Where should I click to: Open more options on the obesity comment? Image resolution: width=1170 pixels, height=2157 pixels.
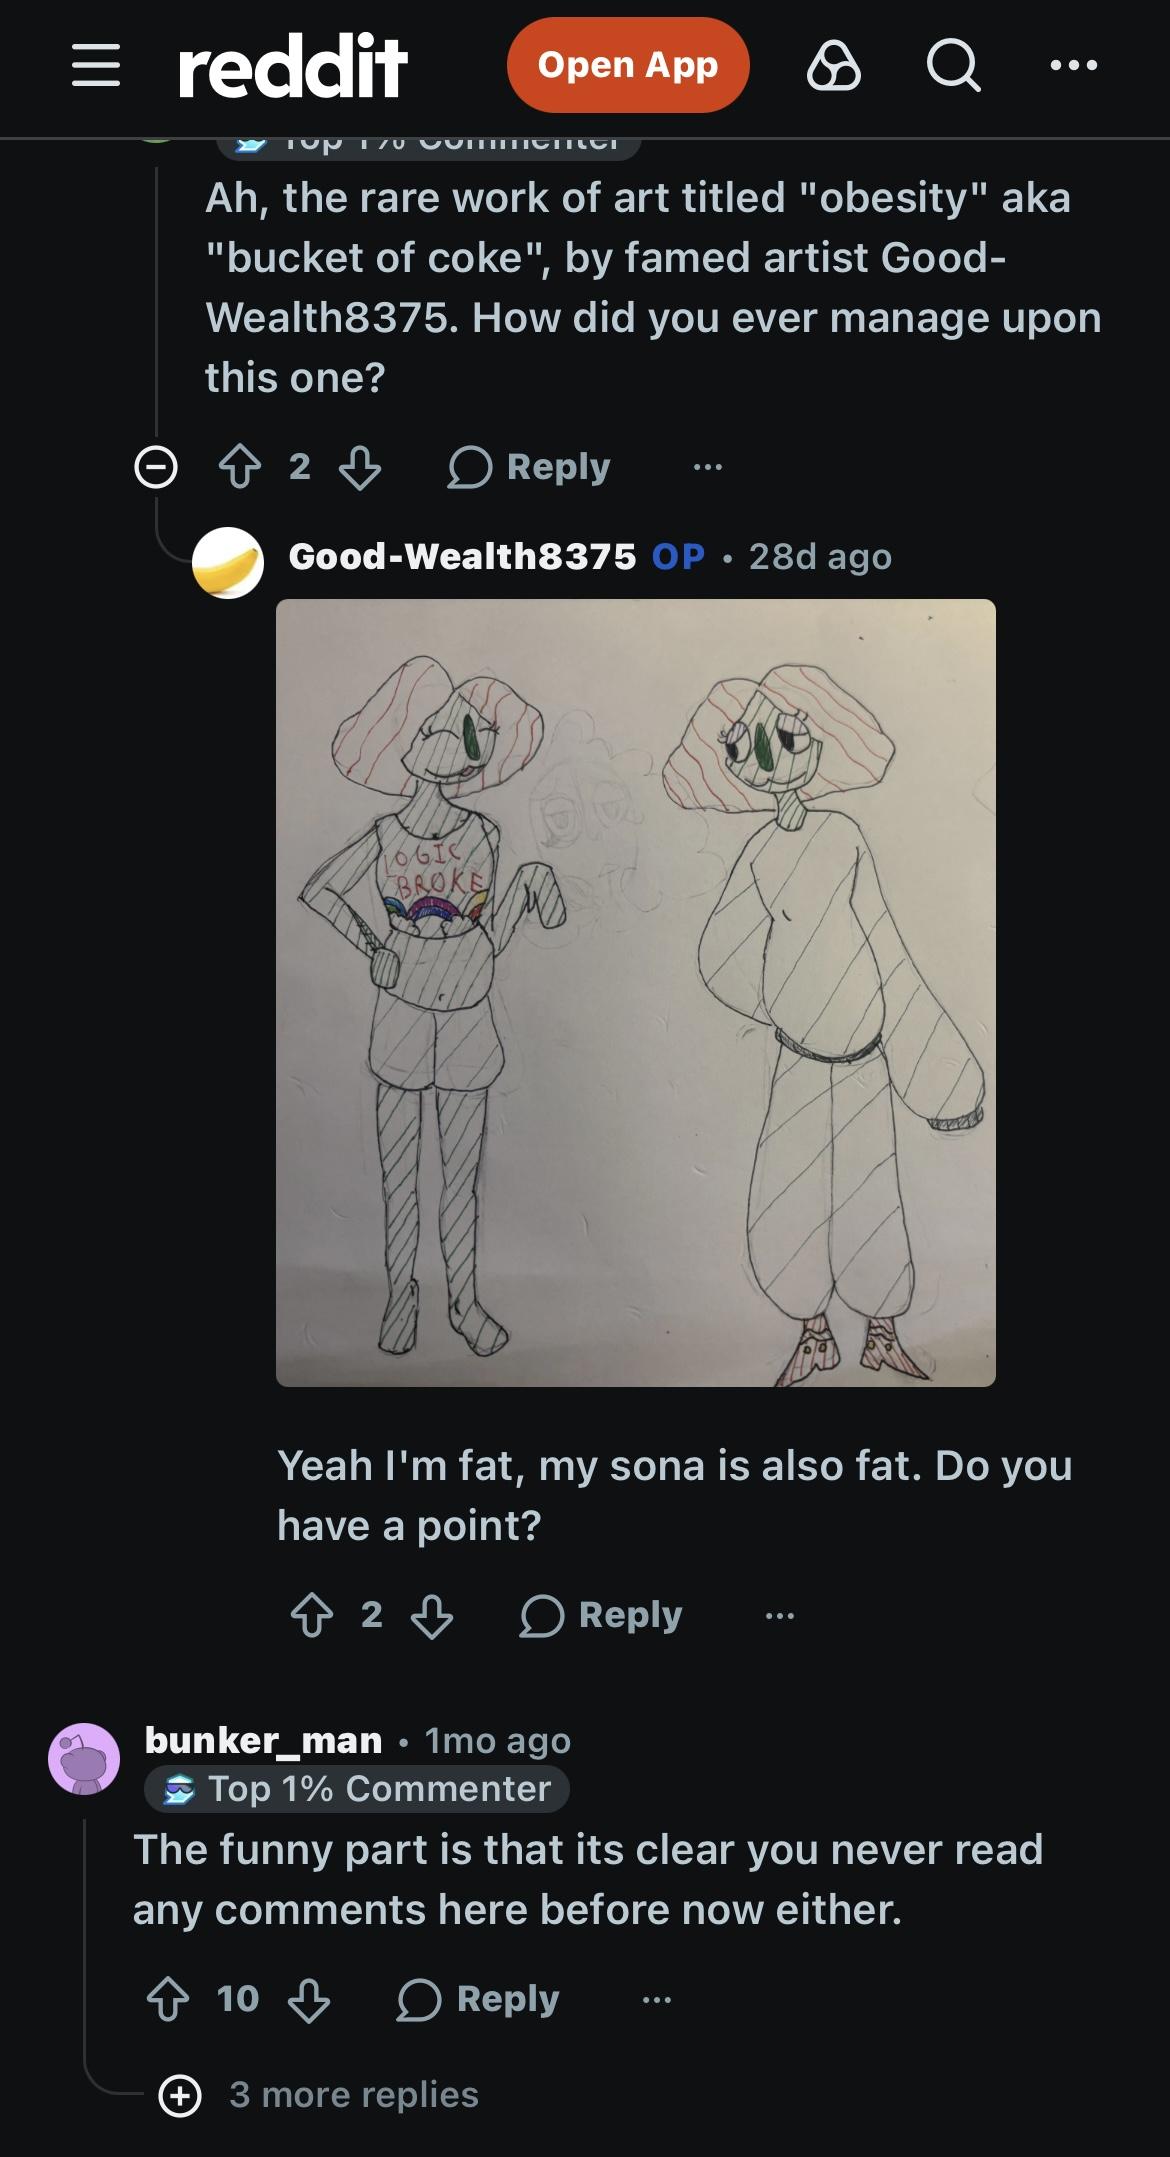[x=708, y=467]
